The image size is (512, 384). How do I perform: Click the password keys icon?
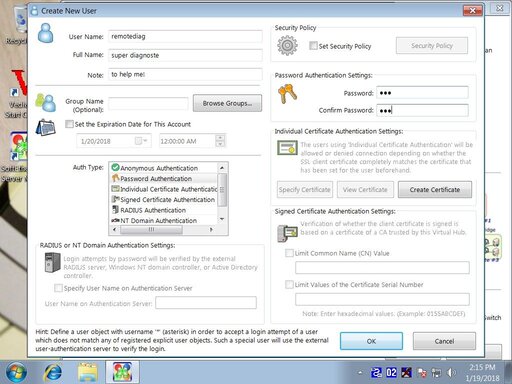287,94
